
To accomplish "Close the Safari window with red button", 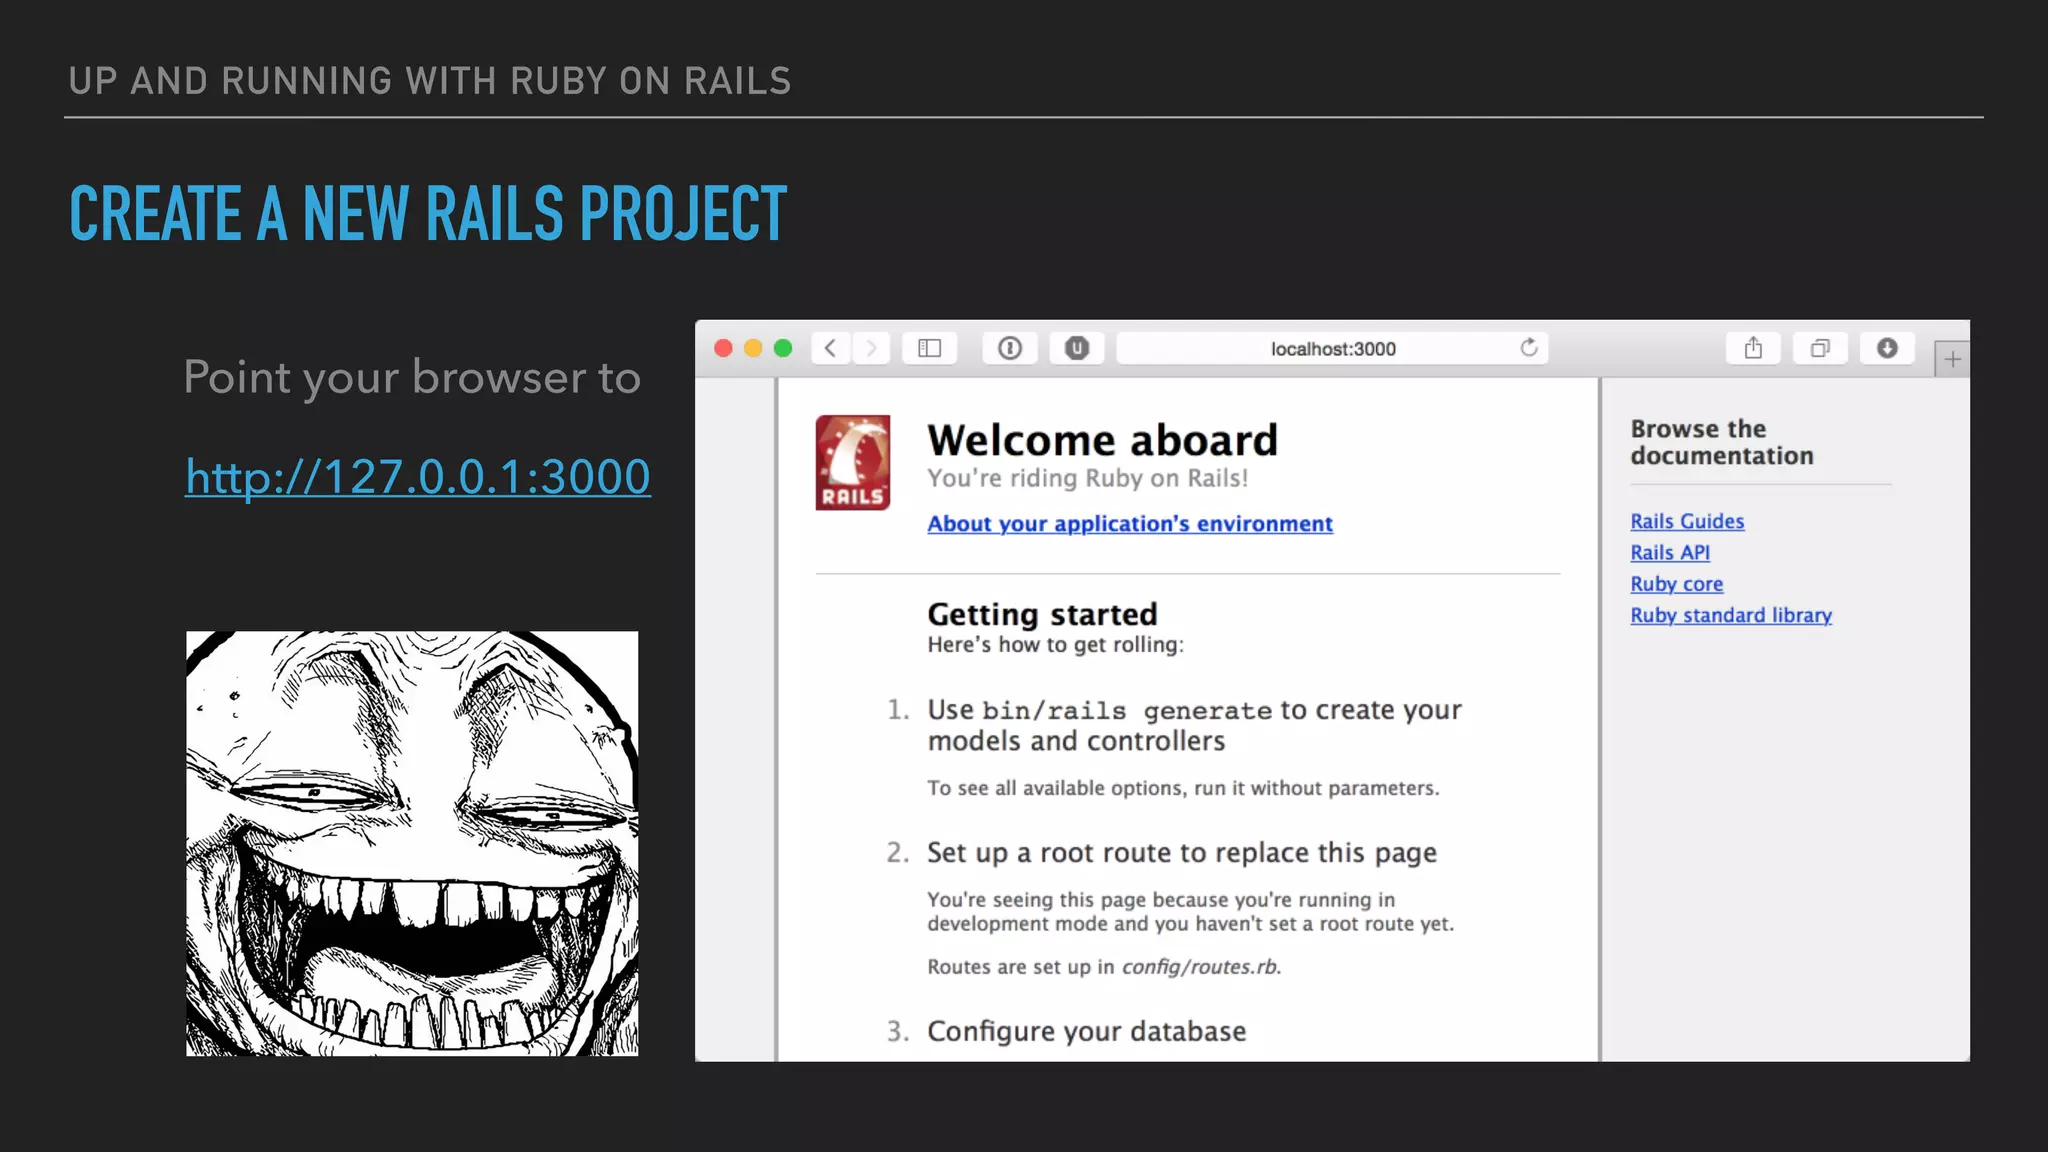I will (x=724, y=348).
